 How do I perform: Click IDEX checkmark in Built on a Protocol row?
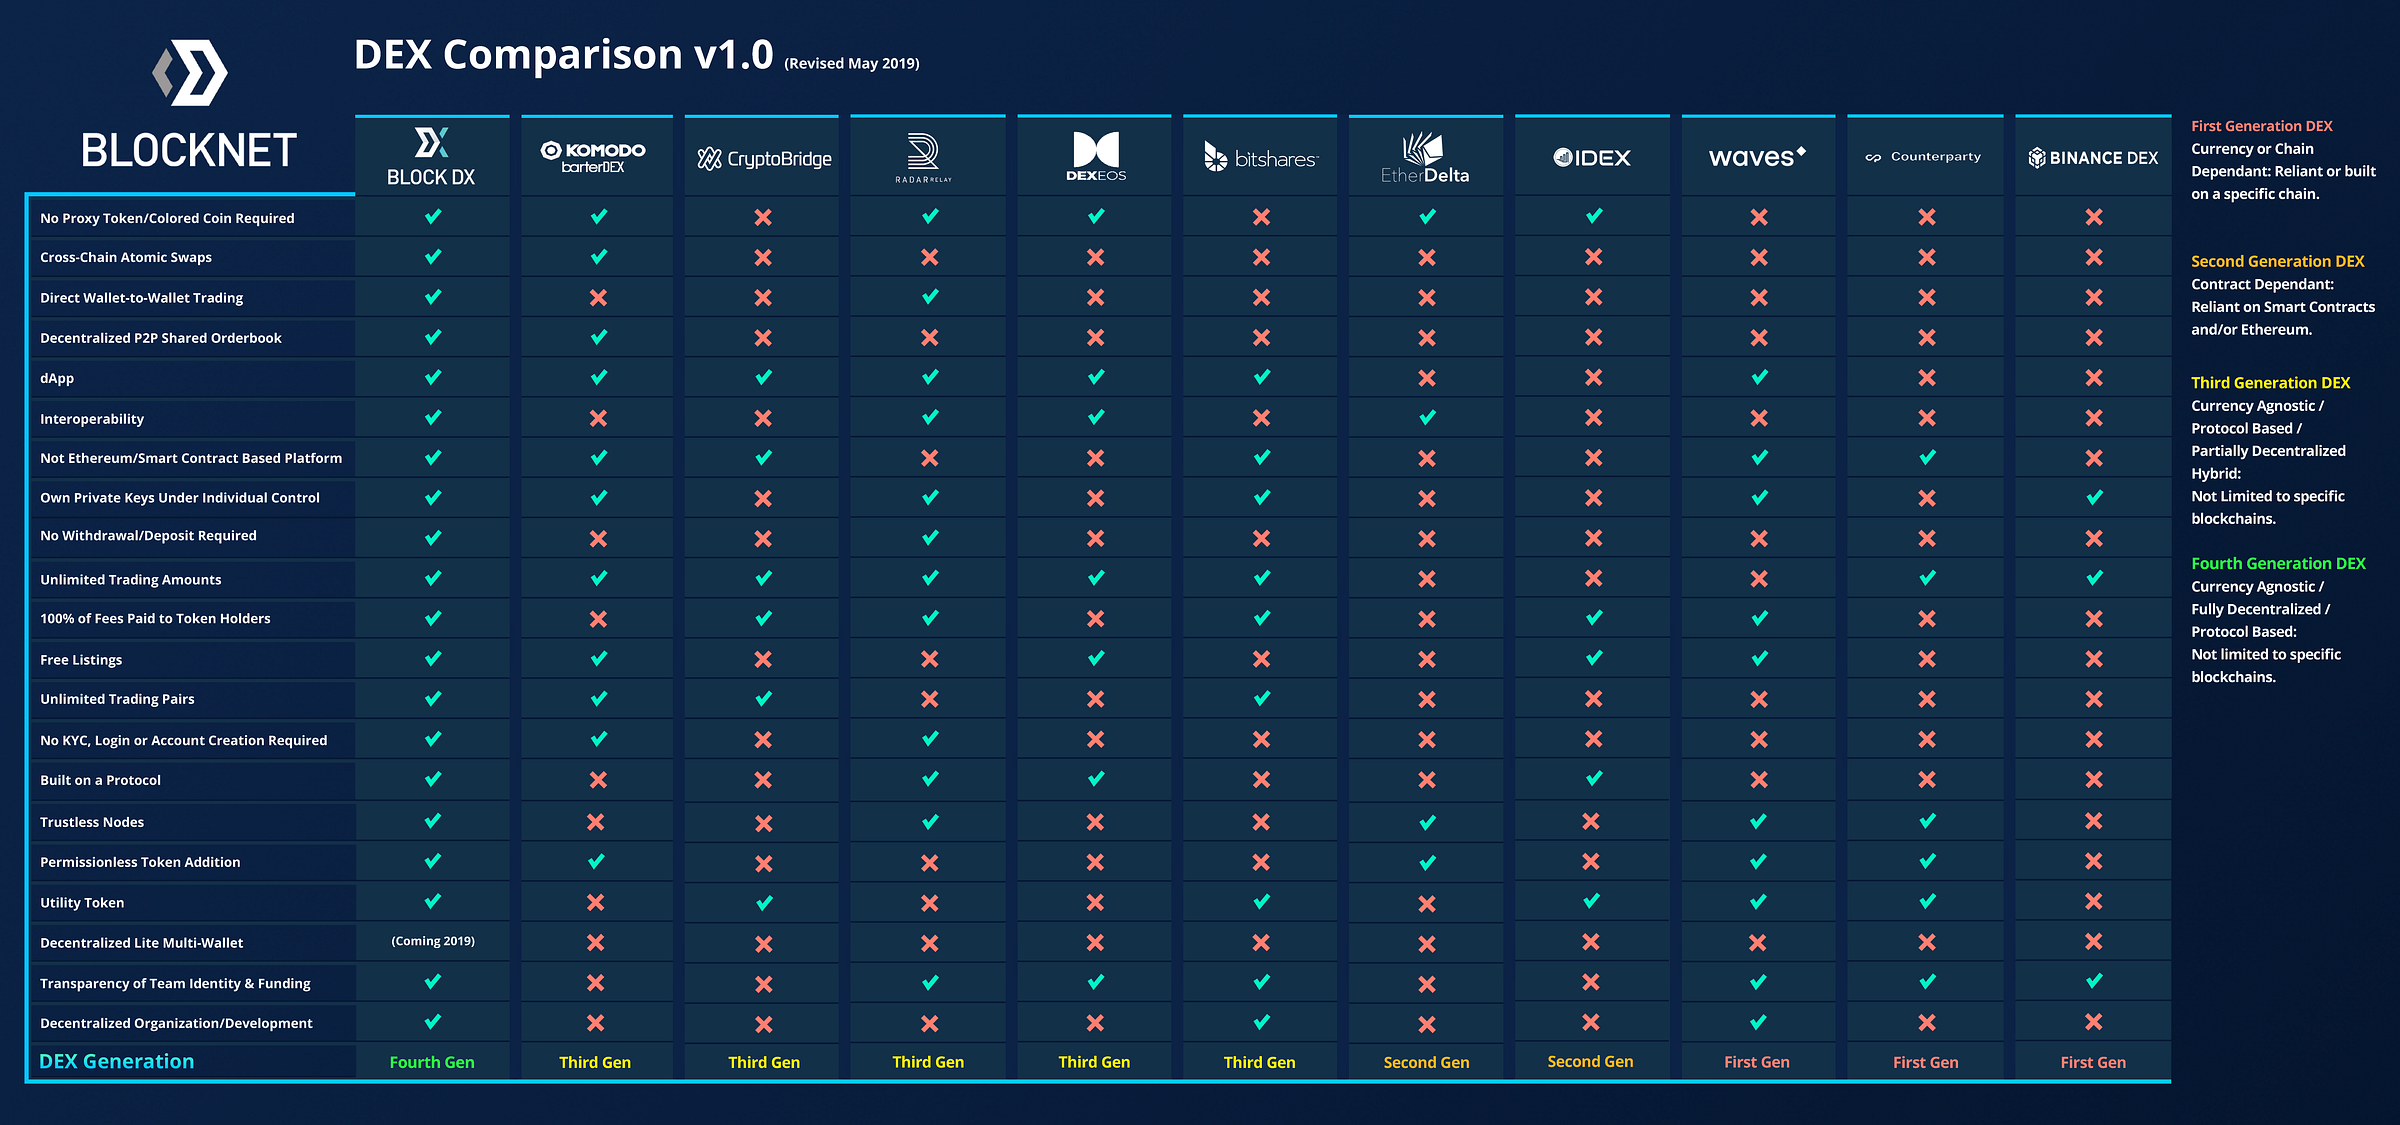tap(1594, 778)
